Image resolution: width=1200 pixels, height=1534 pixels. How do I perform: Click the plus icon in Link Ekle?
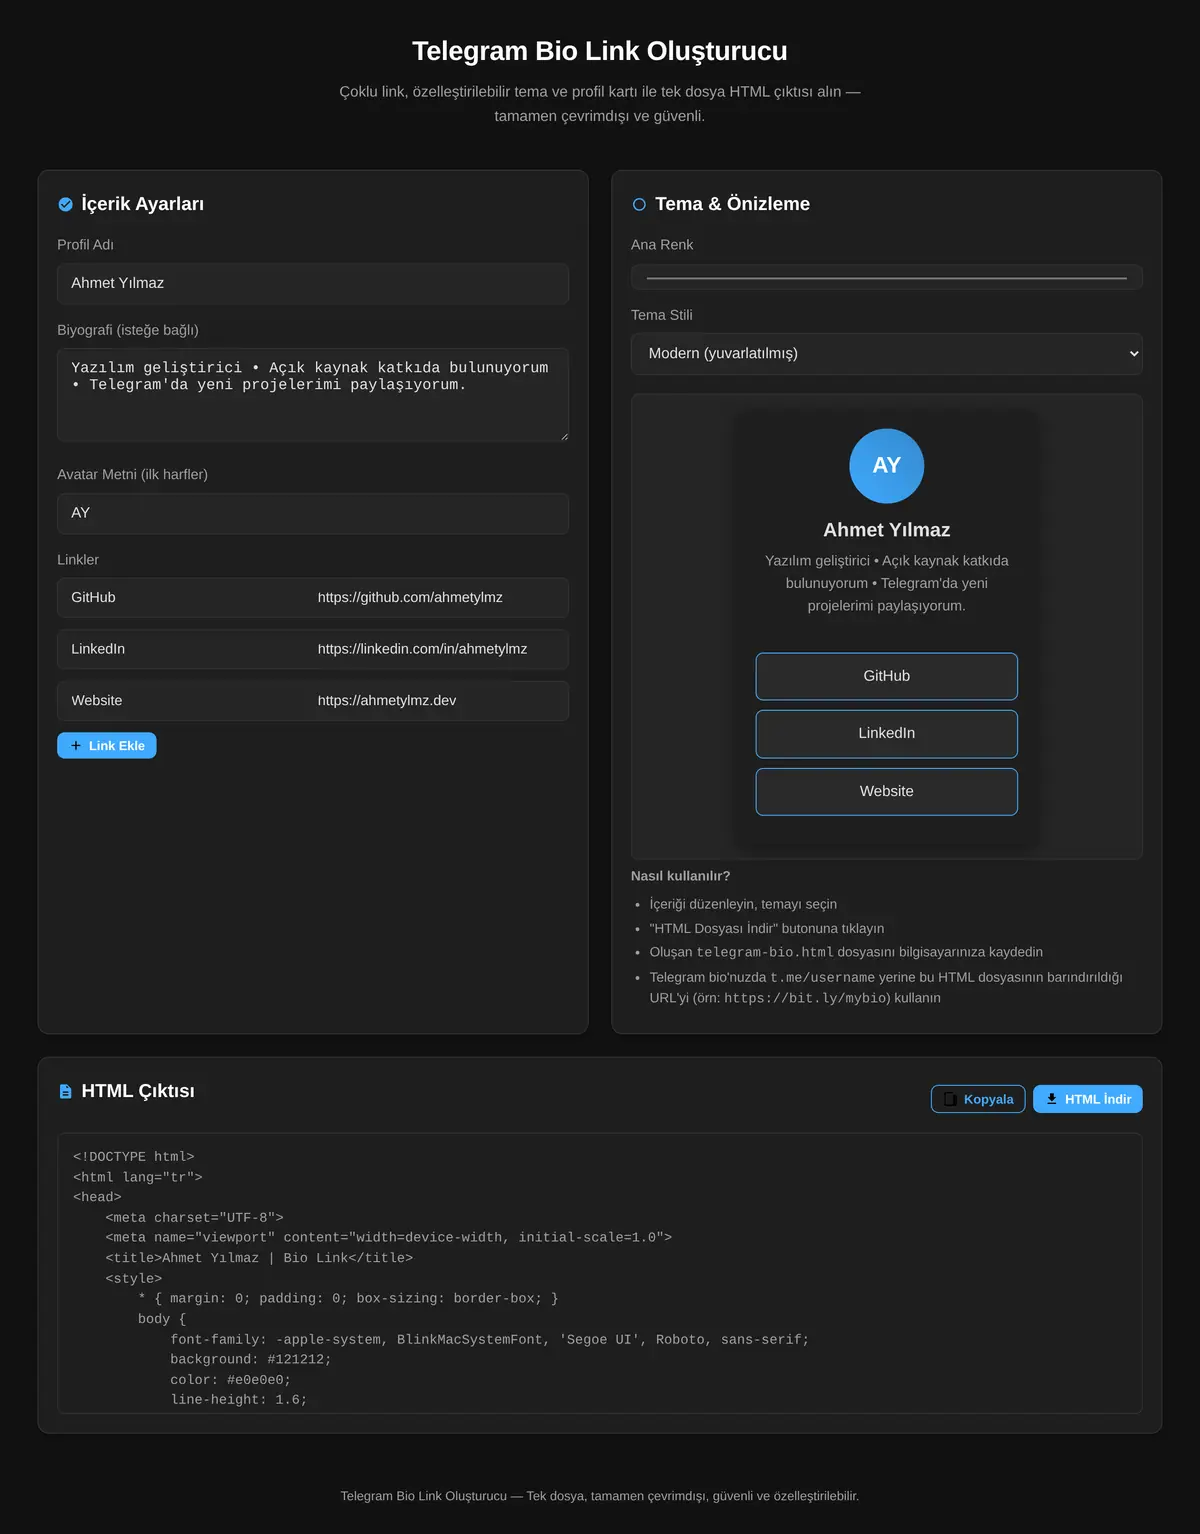coord(76,746)
